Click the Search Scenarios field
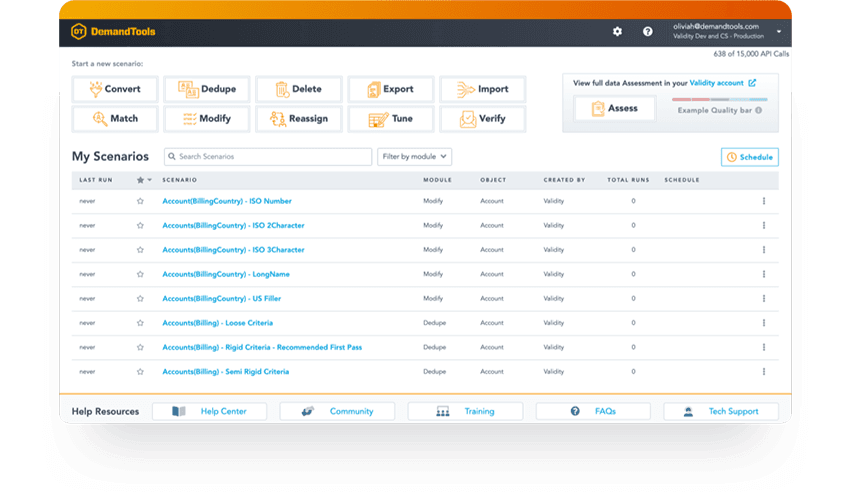This screenshot has width=852, height=492. pyautogui.click(x=268, y=157)
